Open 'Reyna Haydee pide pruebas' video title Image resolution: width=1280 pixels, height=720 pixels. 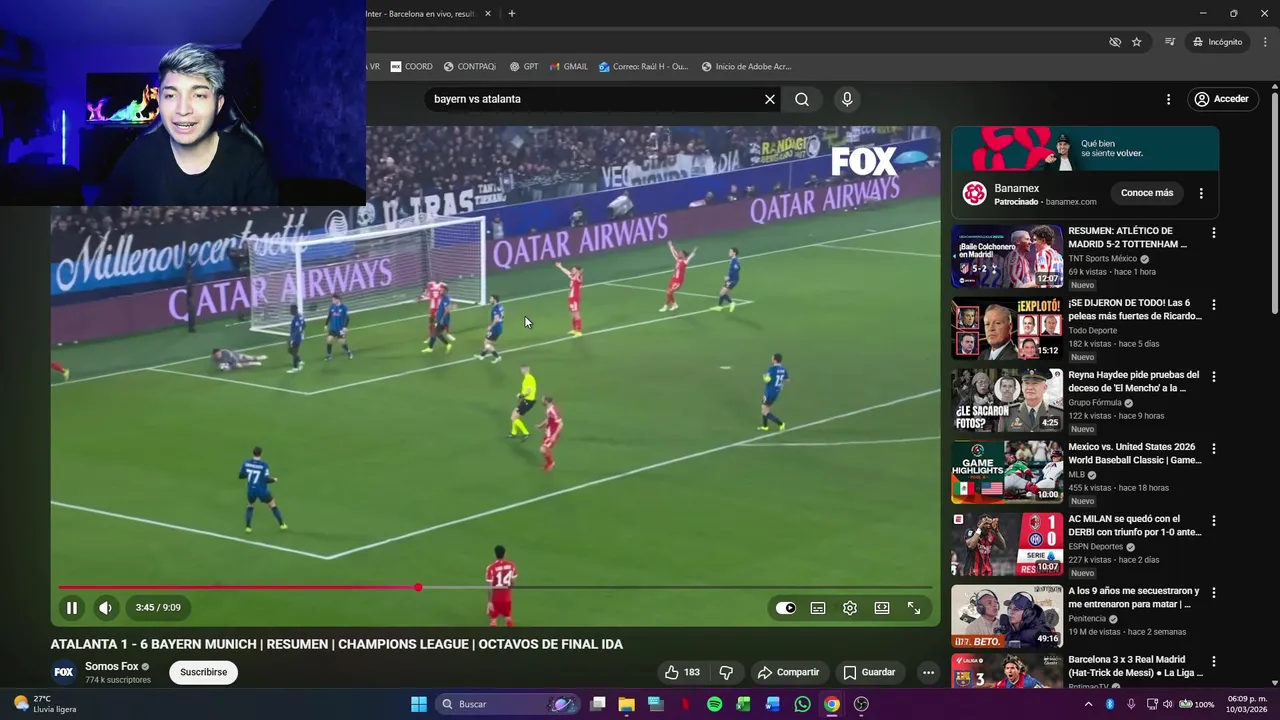(1133, 381)
